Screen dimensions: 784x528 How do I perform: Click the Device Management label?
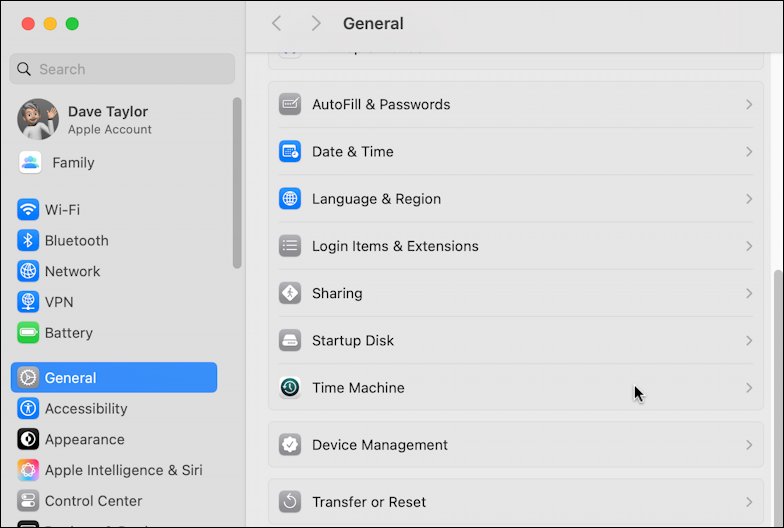380,444
